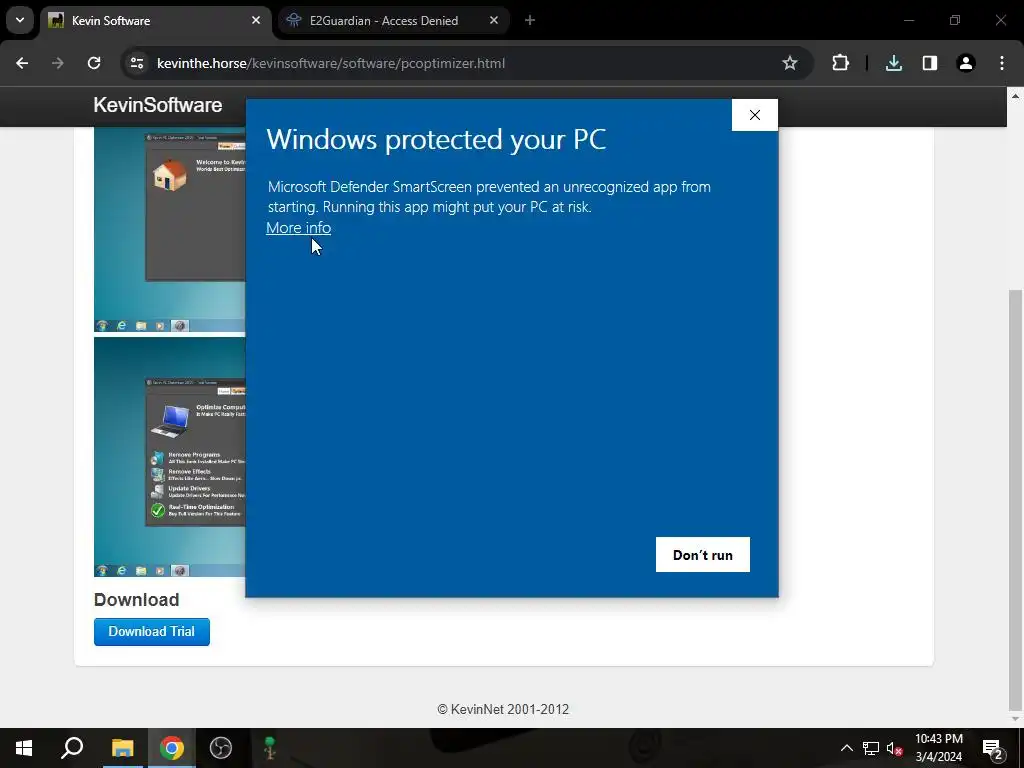Click the Download heading text

coord(136,600)
